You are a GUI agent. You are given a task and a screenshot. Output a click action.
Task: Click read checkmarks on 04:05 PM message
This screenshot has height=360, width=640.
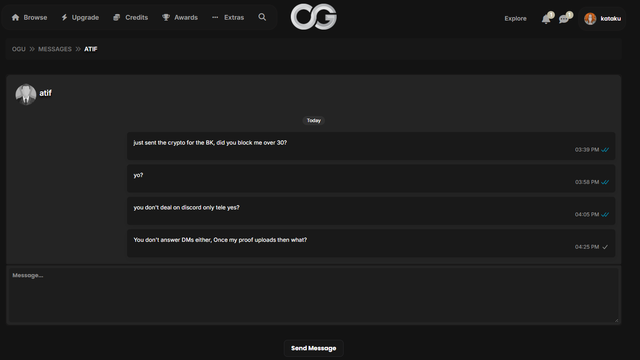(605, 214)
